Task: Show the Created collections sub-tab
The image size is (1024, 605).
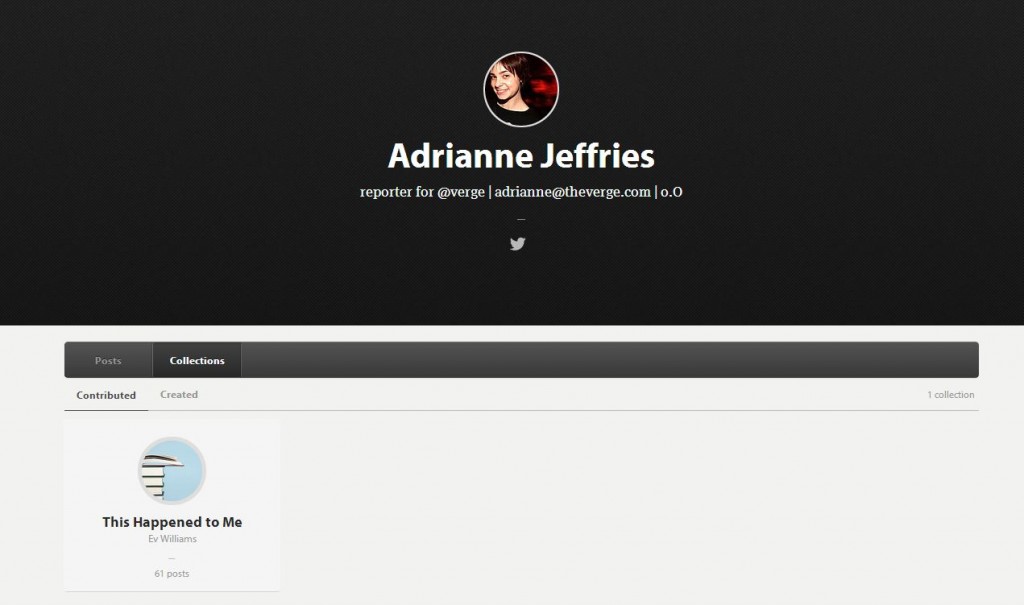Action: pos(179,395)
